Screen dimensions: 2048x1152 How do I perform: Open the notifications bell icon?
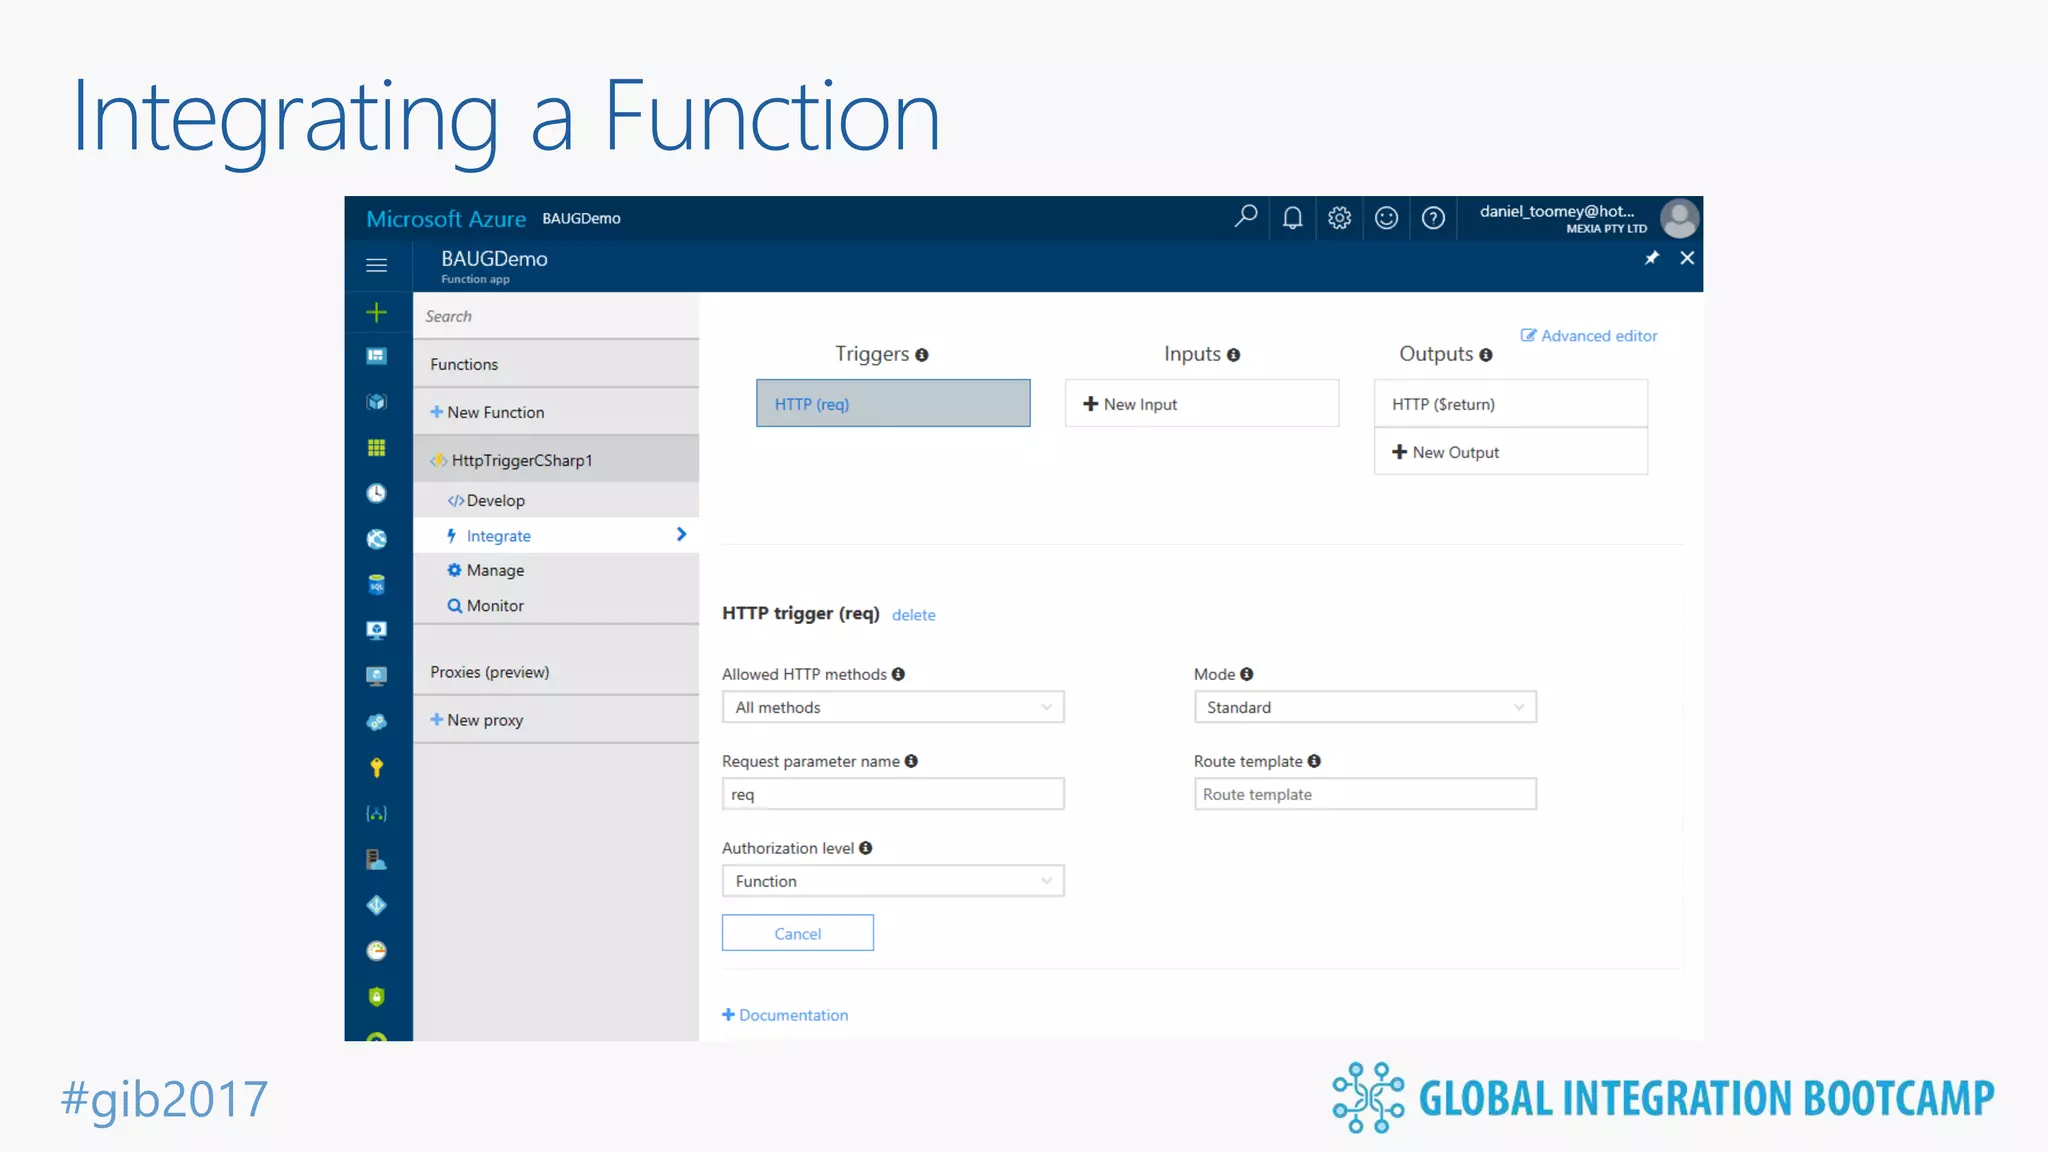click(x=1292, y=217)
